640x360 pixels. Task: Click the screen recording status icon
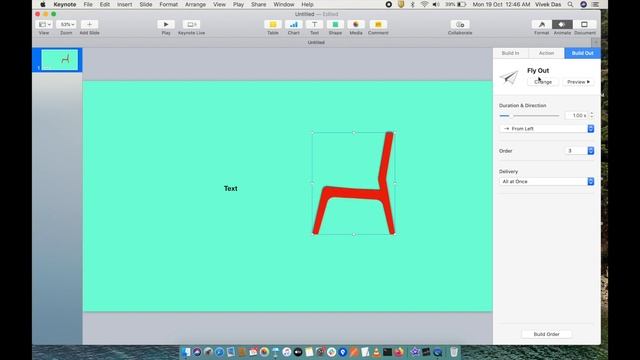pyautogui.click(x=389, y=4)
